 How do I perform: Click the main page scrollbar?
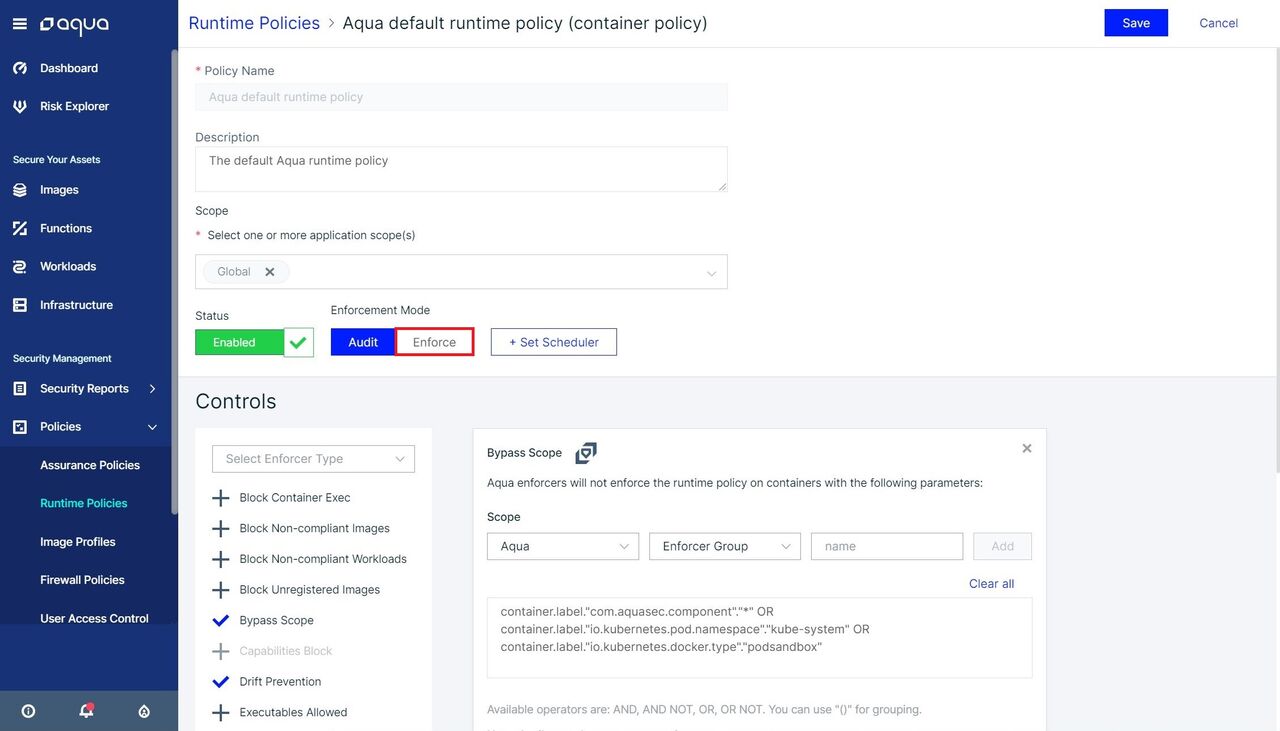point(1276,260)
